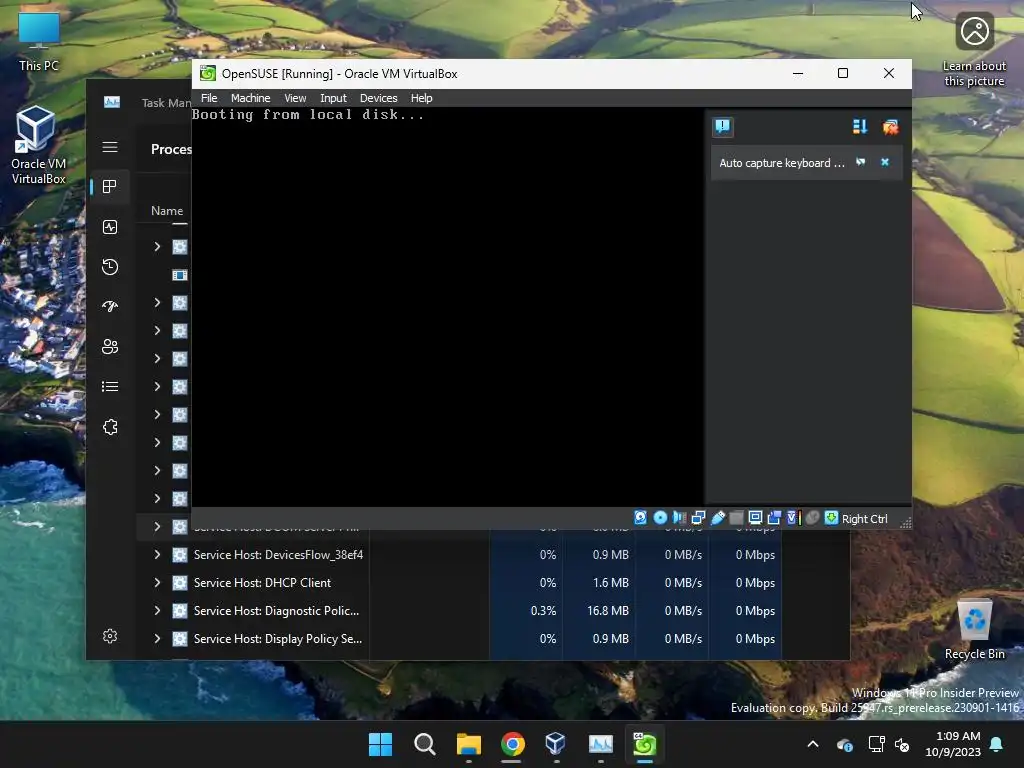Click the hard disk activity indicator icon
Image resolution: width=1024 pixels, height=768 pixels.
pyautogui.click(x=640, y=518)
